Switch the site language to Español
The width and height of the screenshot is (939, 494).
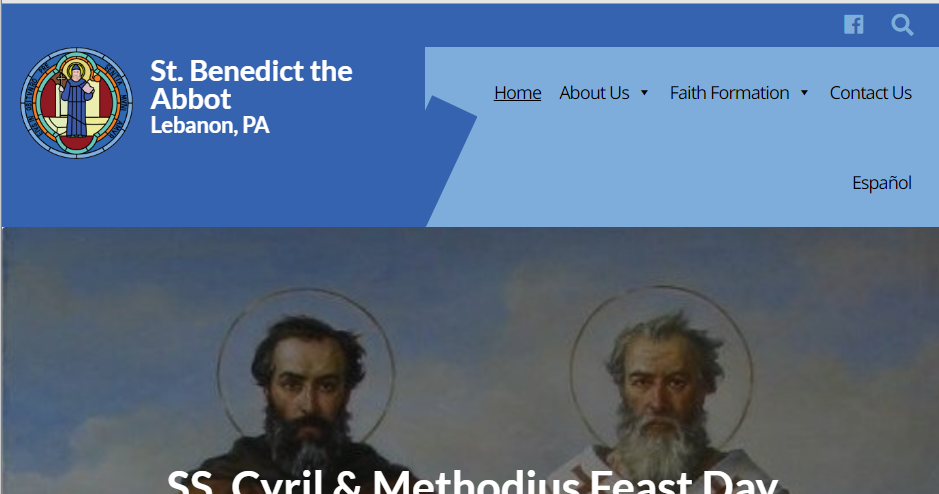pyautogui.click(x=881, y=183)
